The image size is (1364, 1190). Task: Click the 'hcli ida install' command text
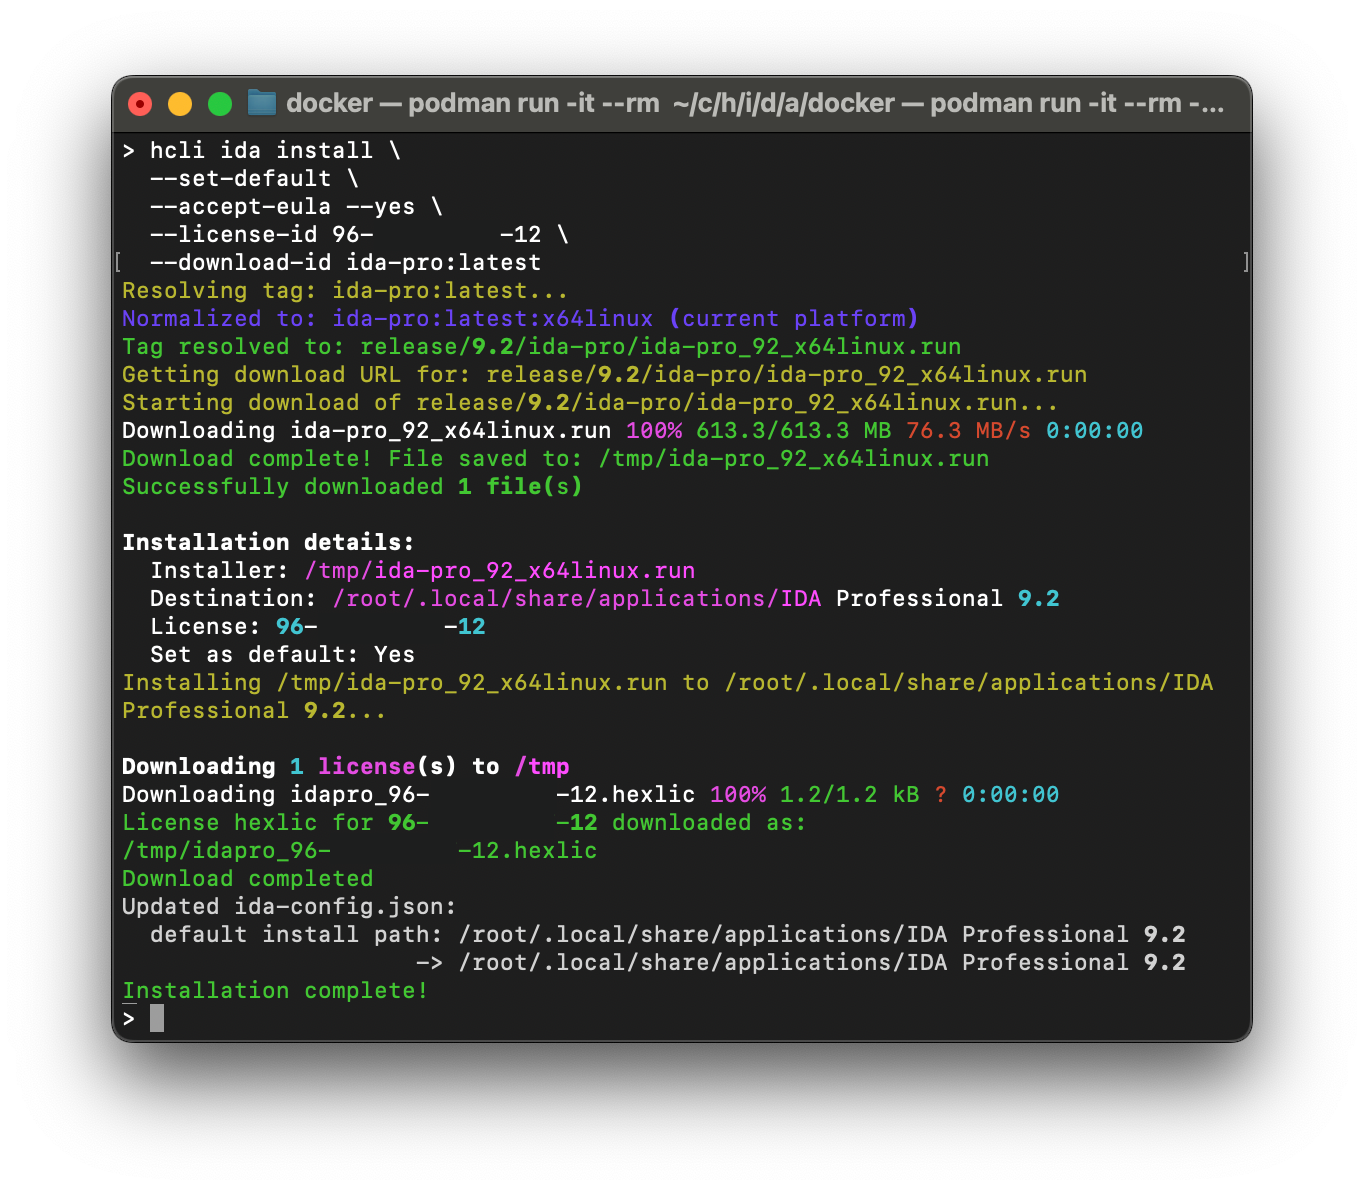[x=261, y=150]
